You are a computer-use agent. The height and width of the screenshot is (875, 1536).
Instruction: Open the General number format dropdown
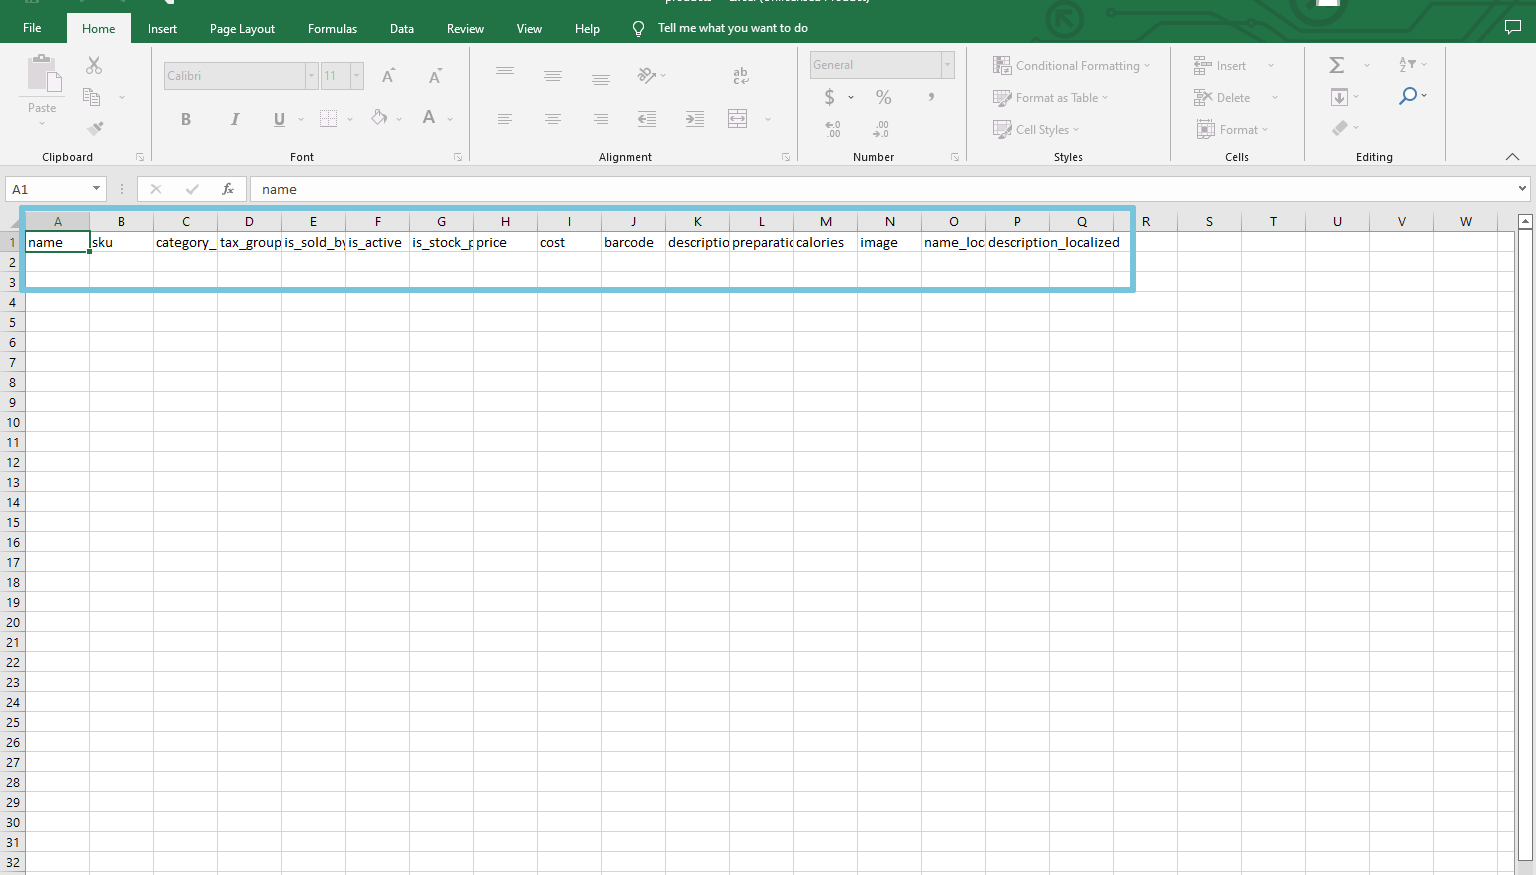[x=947, y=65]
